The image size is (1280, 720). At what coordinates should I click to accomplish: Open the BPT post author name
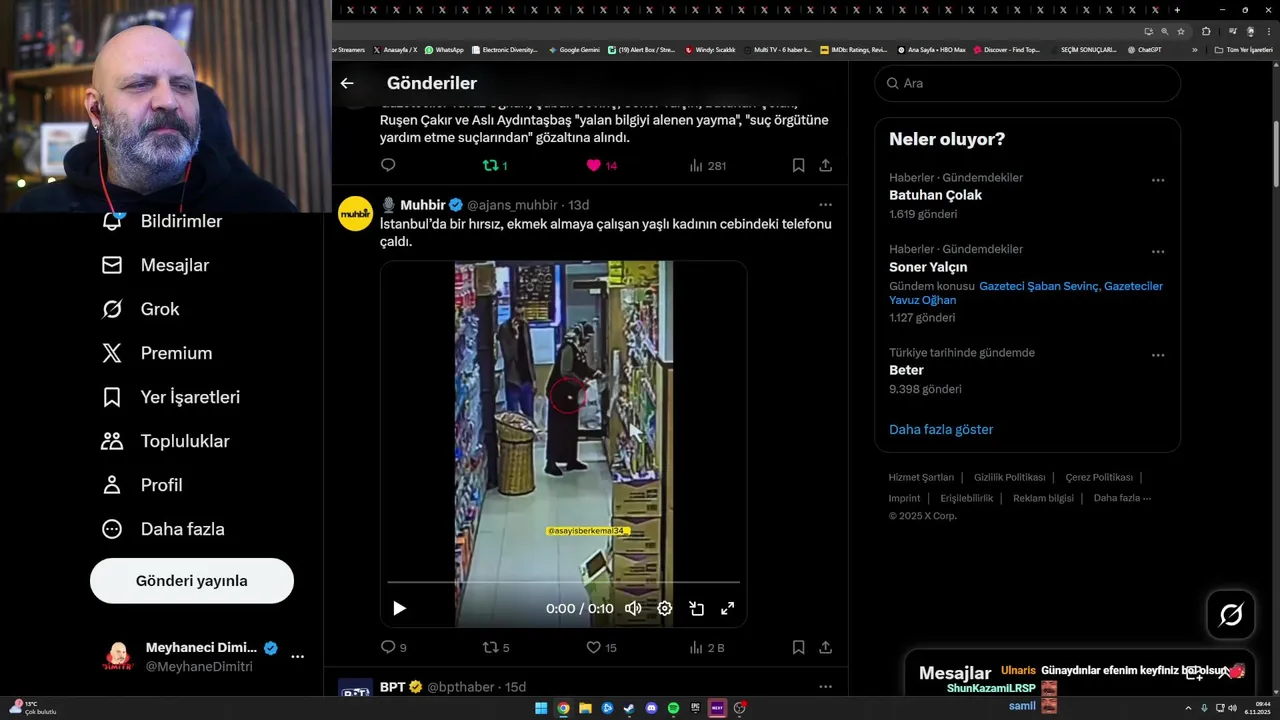(392, 687)
